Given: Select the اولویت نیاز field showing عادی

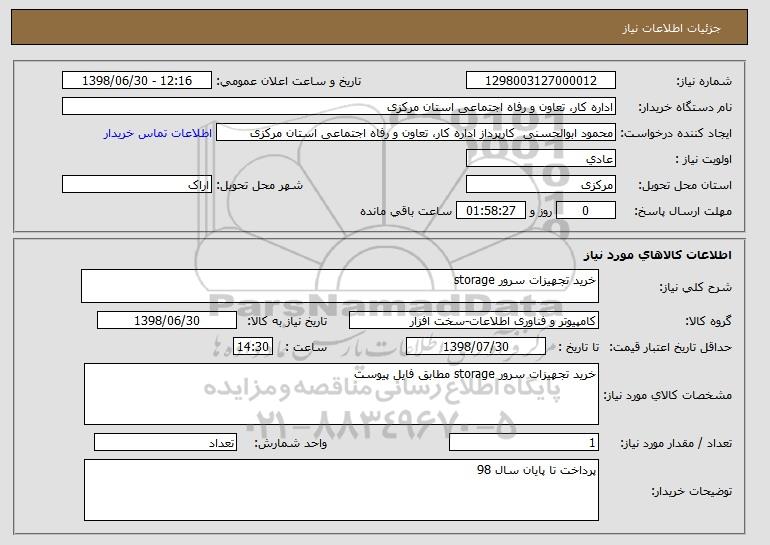Looking at the screenshot, I should 541,159.
